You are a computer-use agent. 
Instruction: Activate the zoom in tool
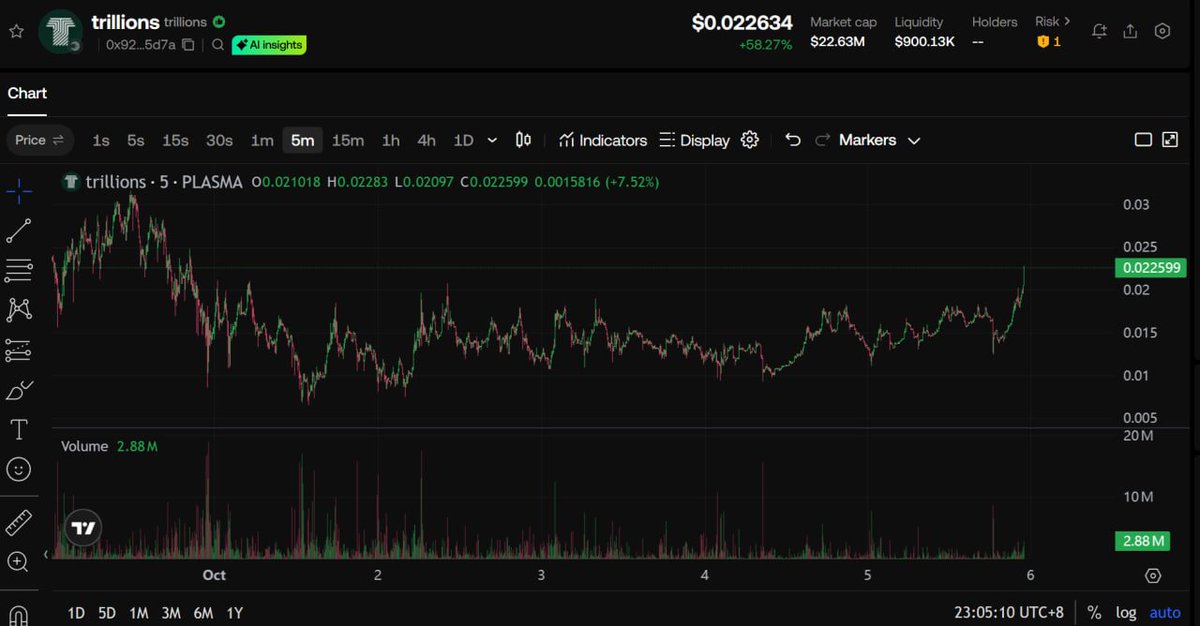pyautogui.click(x=19, y=562)
